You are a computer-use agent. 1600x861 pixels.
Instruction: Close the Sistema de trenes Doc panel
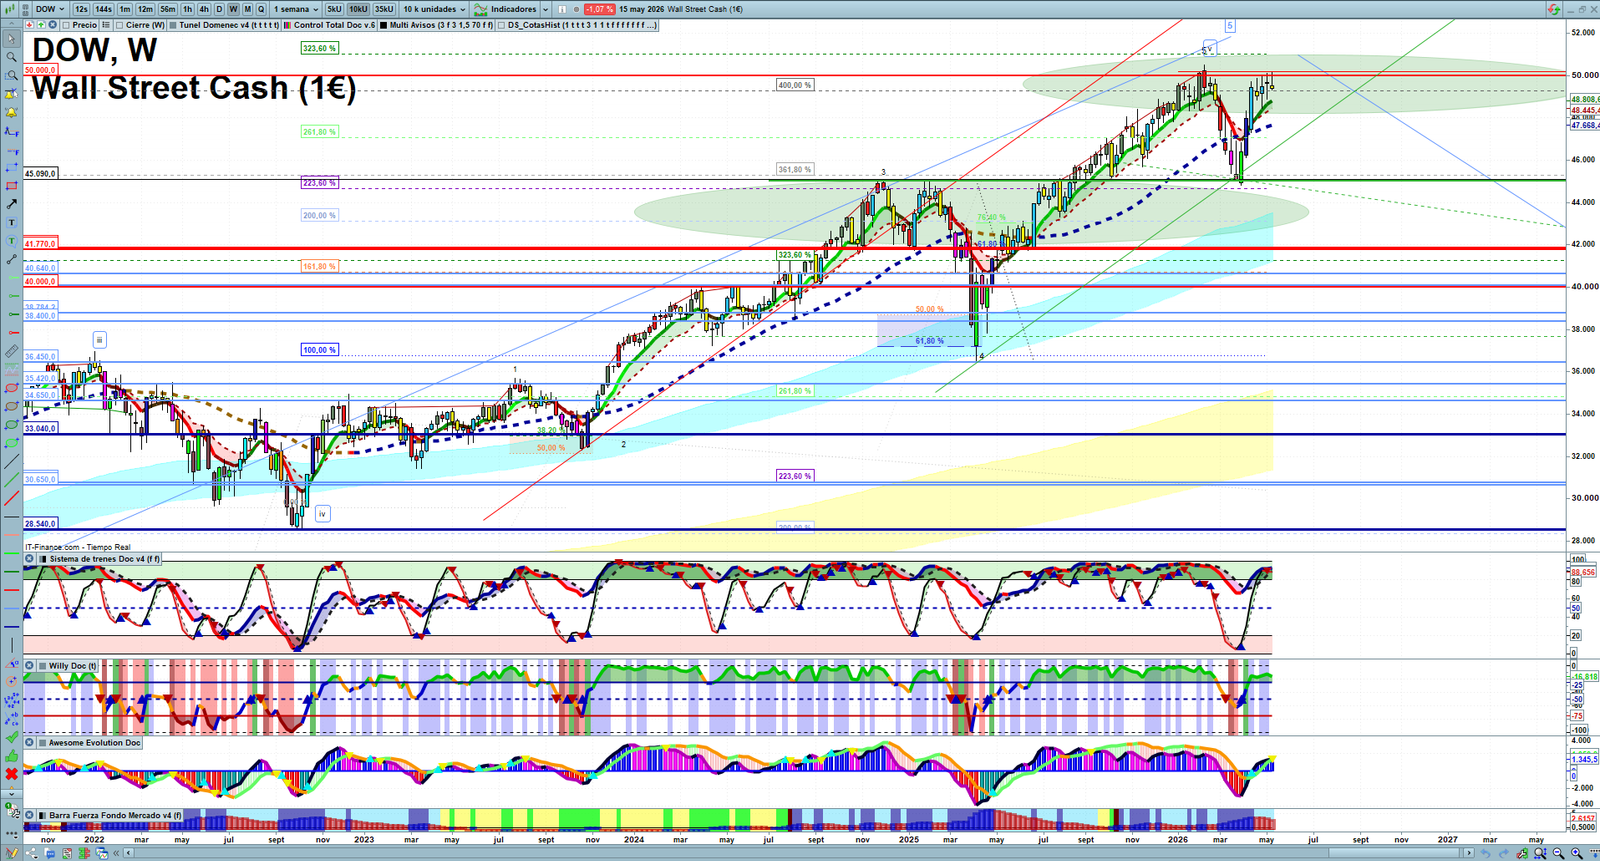[x=29, y=559]
